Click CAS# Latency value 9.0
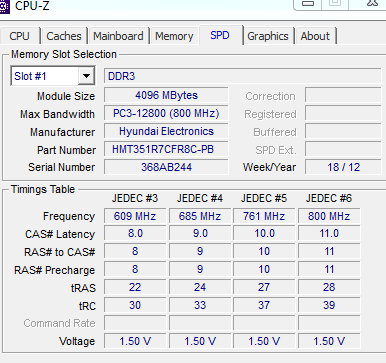 click(x=200, y=233)
